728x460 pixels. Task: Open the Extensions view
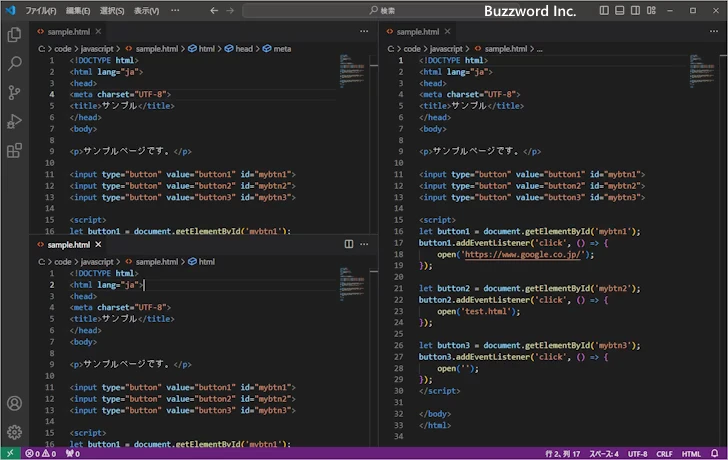(14, 151)
